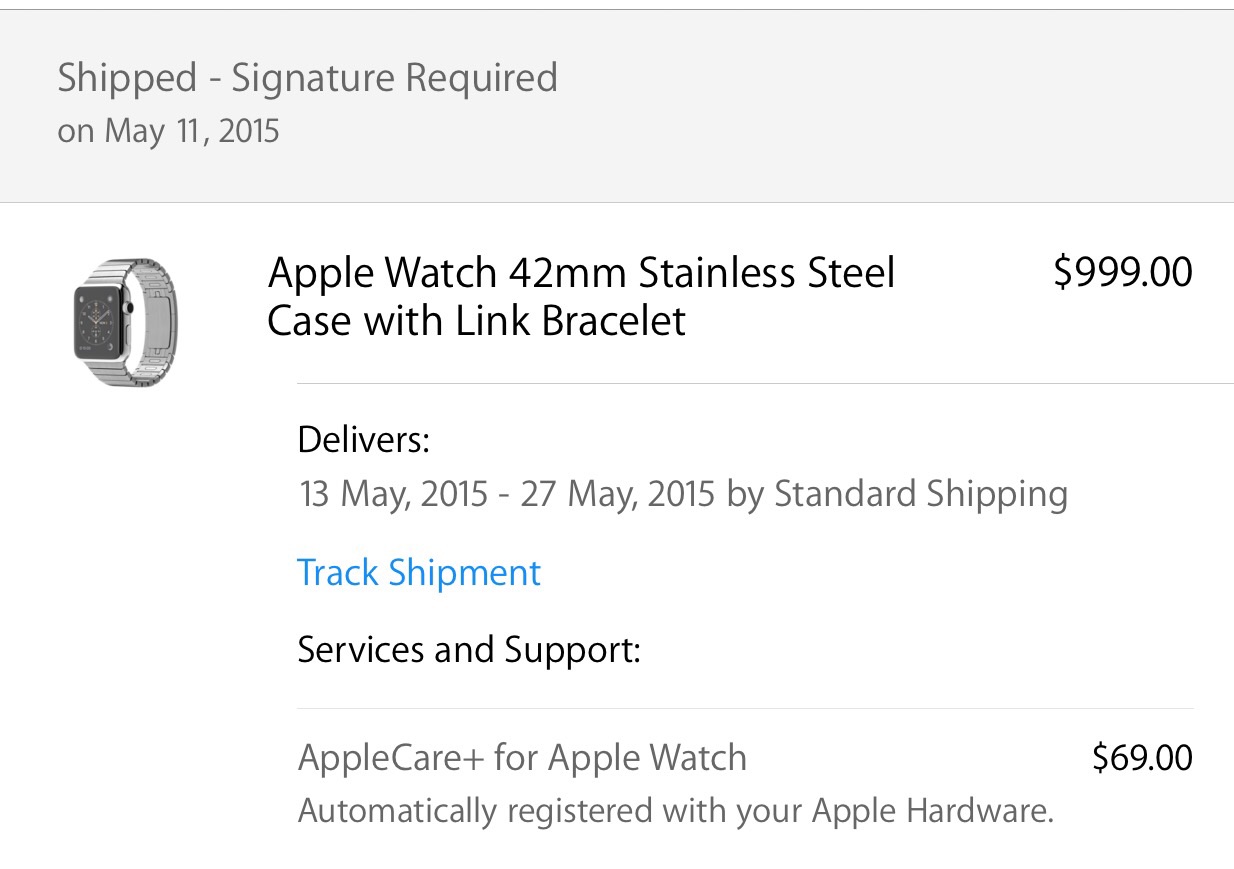Tap the May 11, 2015 shipped date
1234x869 pixels.
(x=192, y=131)
